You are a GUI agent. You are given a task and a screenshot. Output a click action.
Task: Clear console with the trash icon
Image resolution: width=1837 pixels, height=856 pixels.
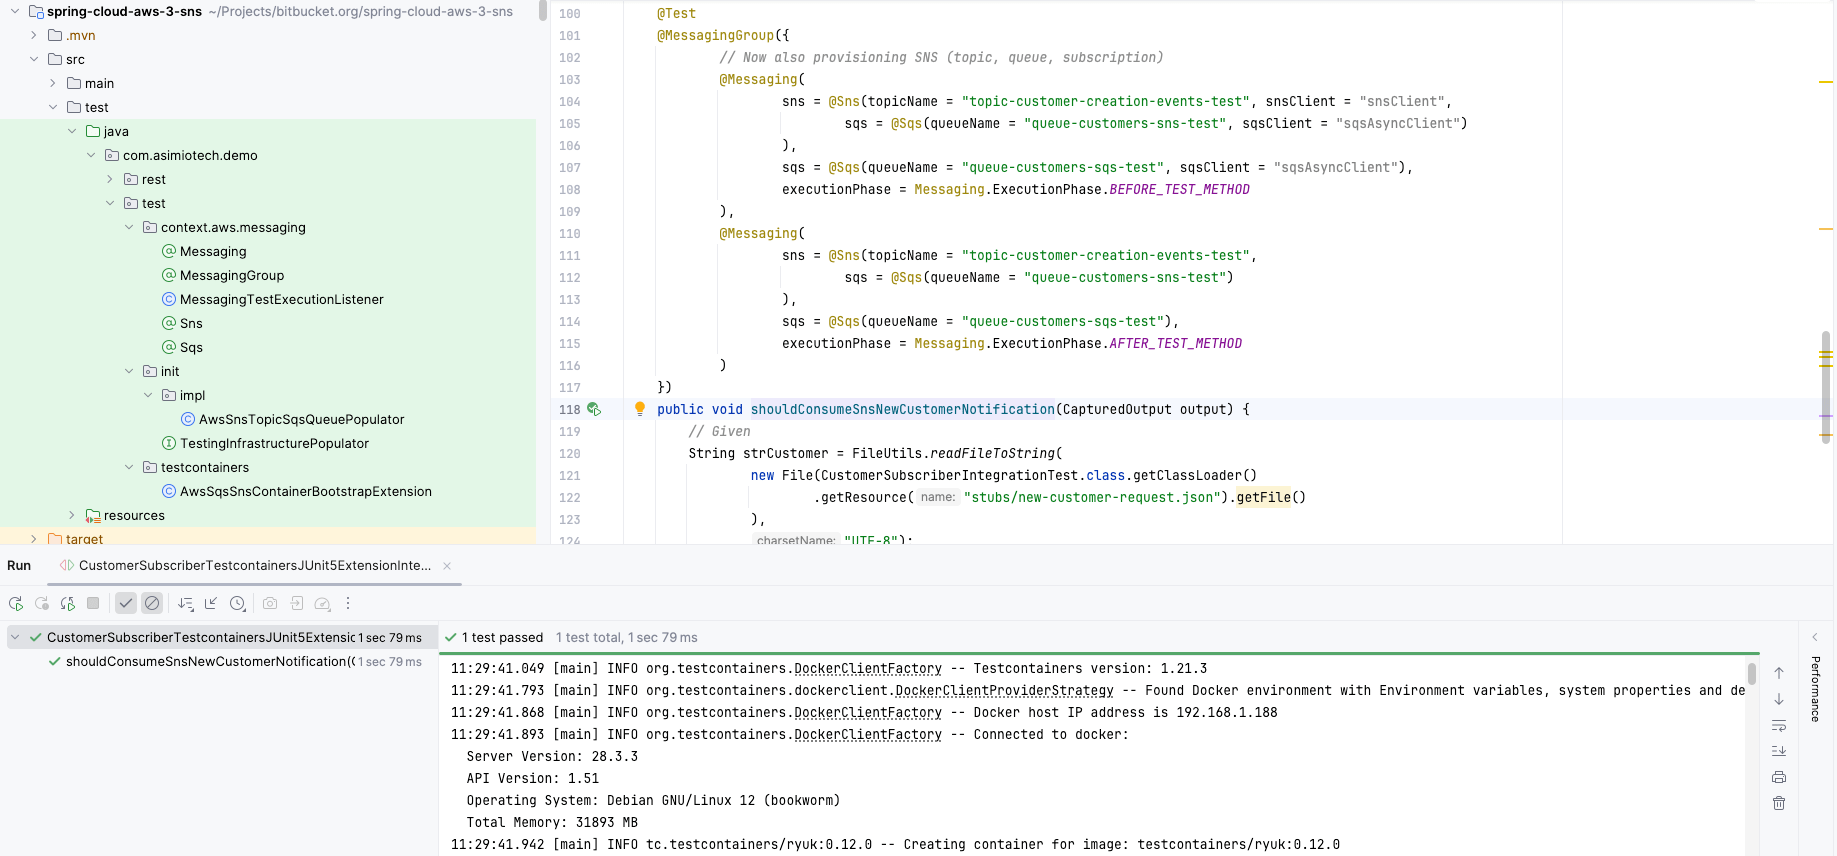pyautogui.click(x=1779, y=803)
